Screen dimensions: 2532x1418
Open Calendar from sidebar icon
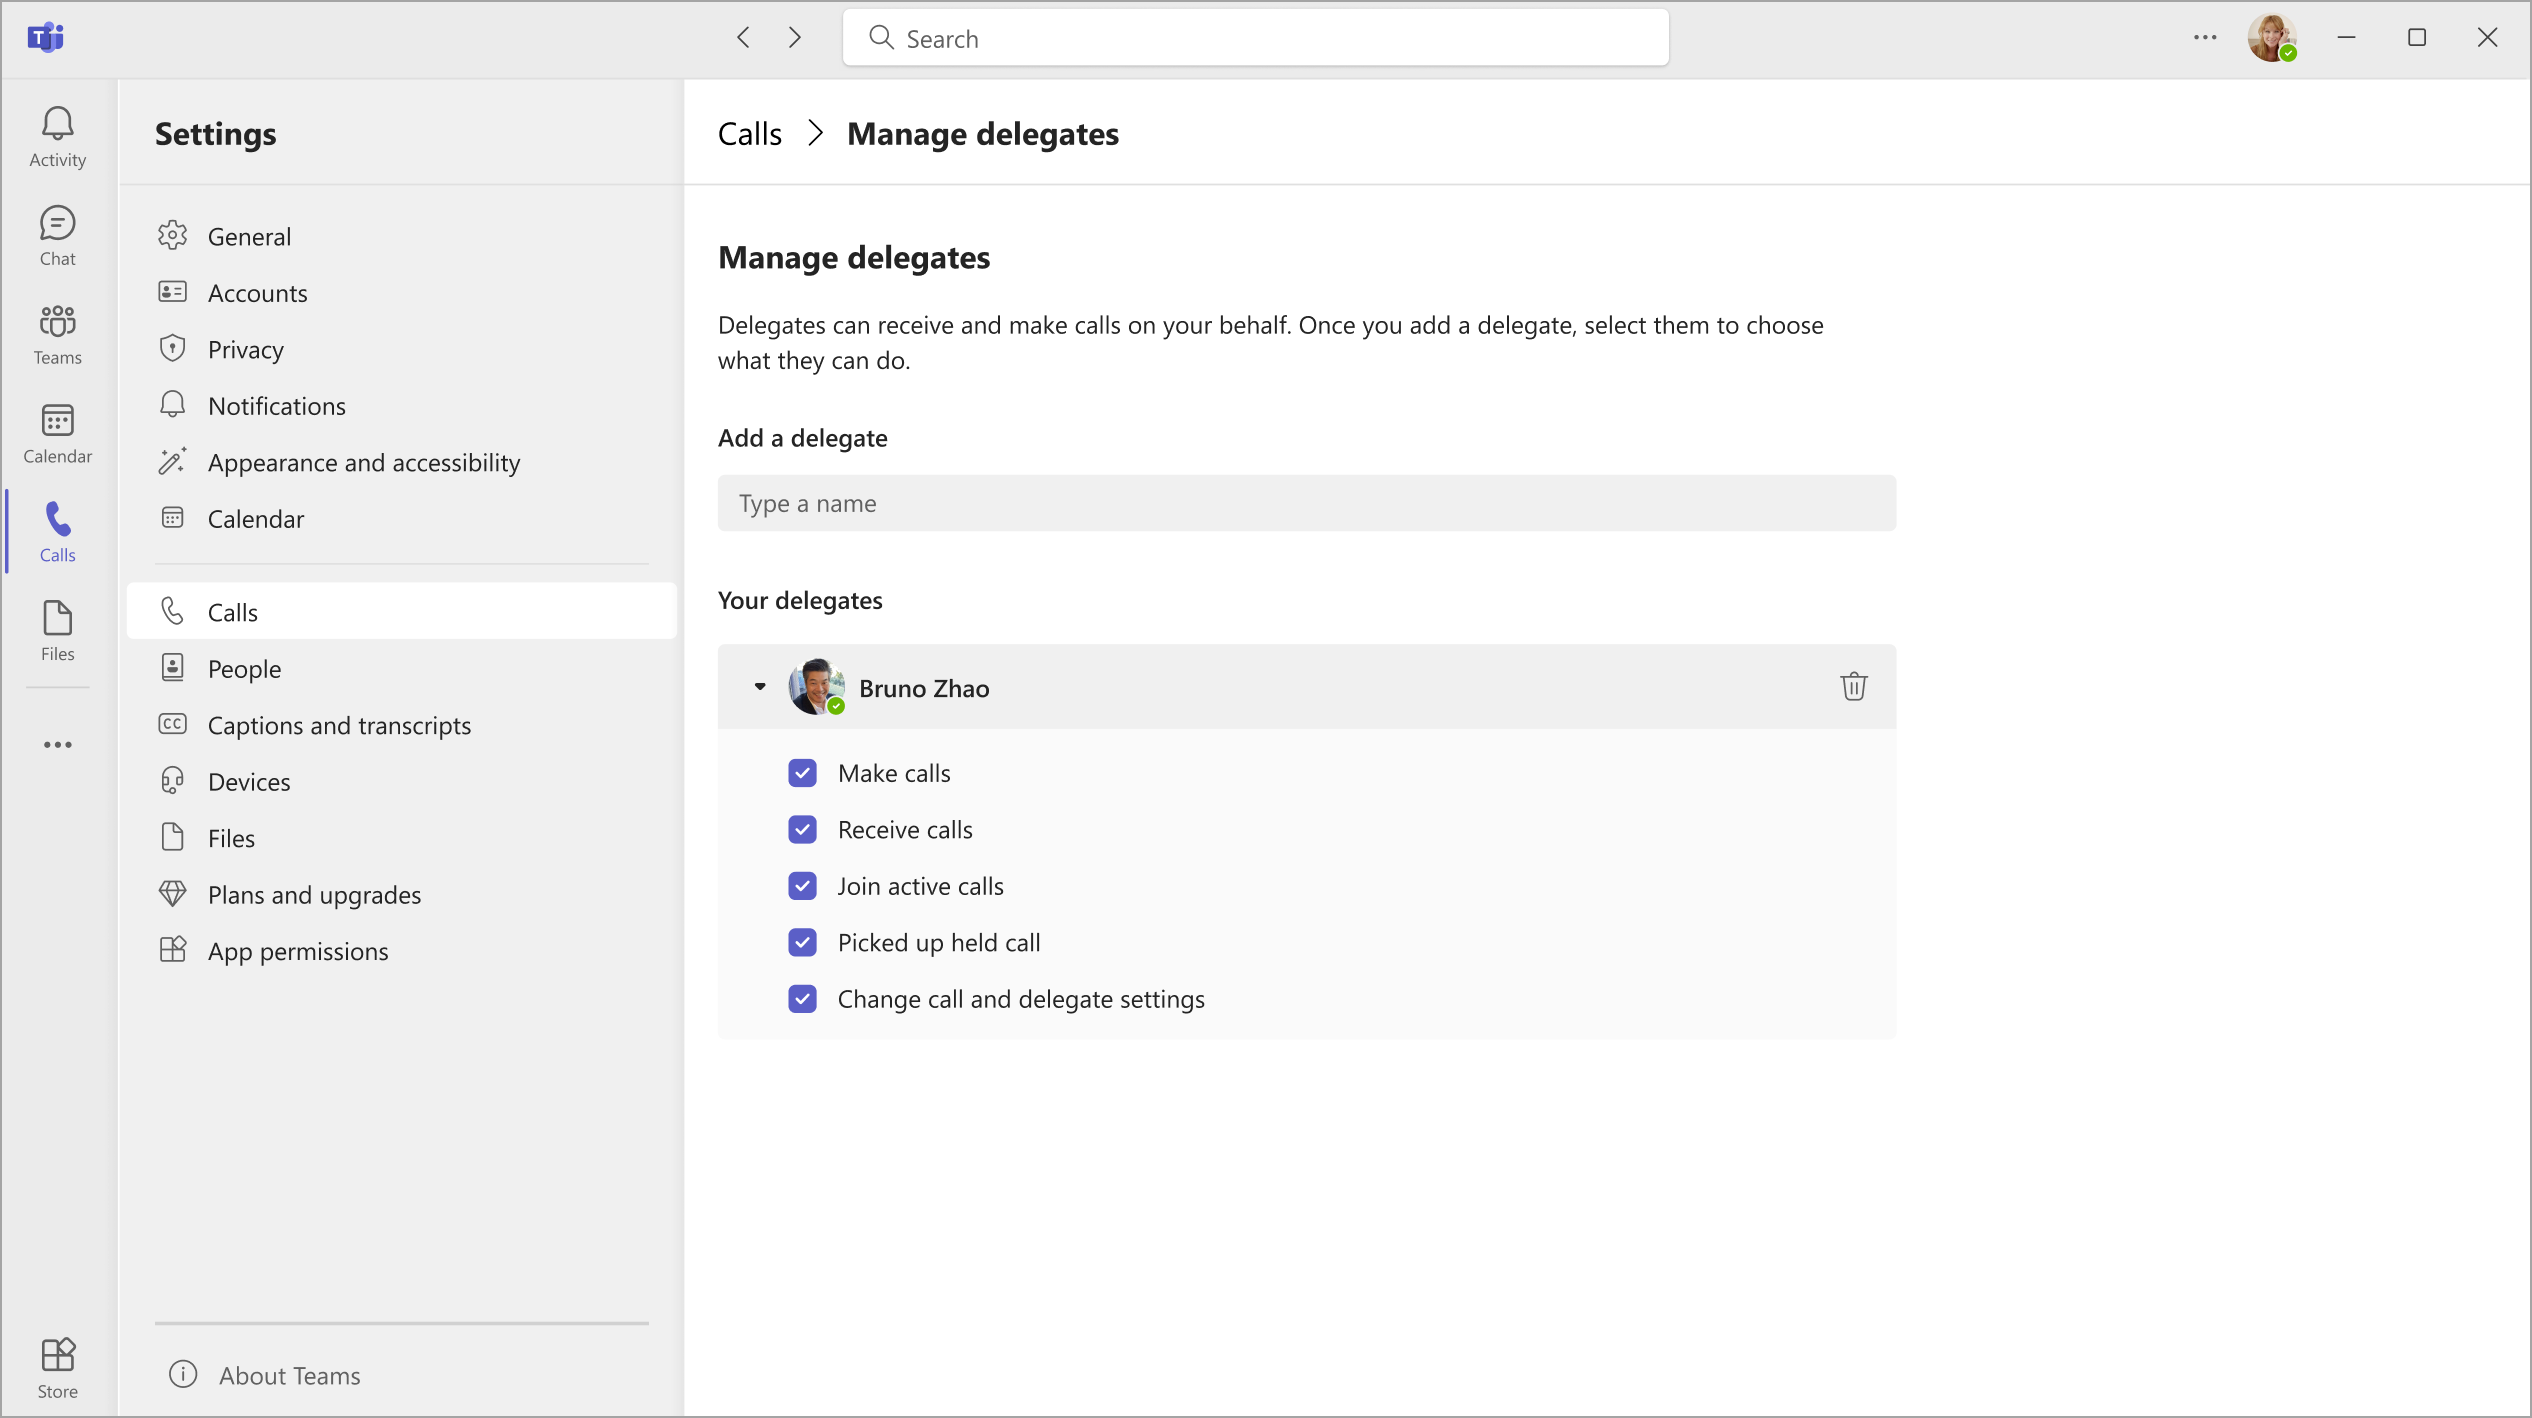(x=59, y=431)
